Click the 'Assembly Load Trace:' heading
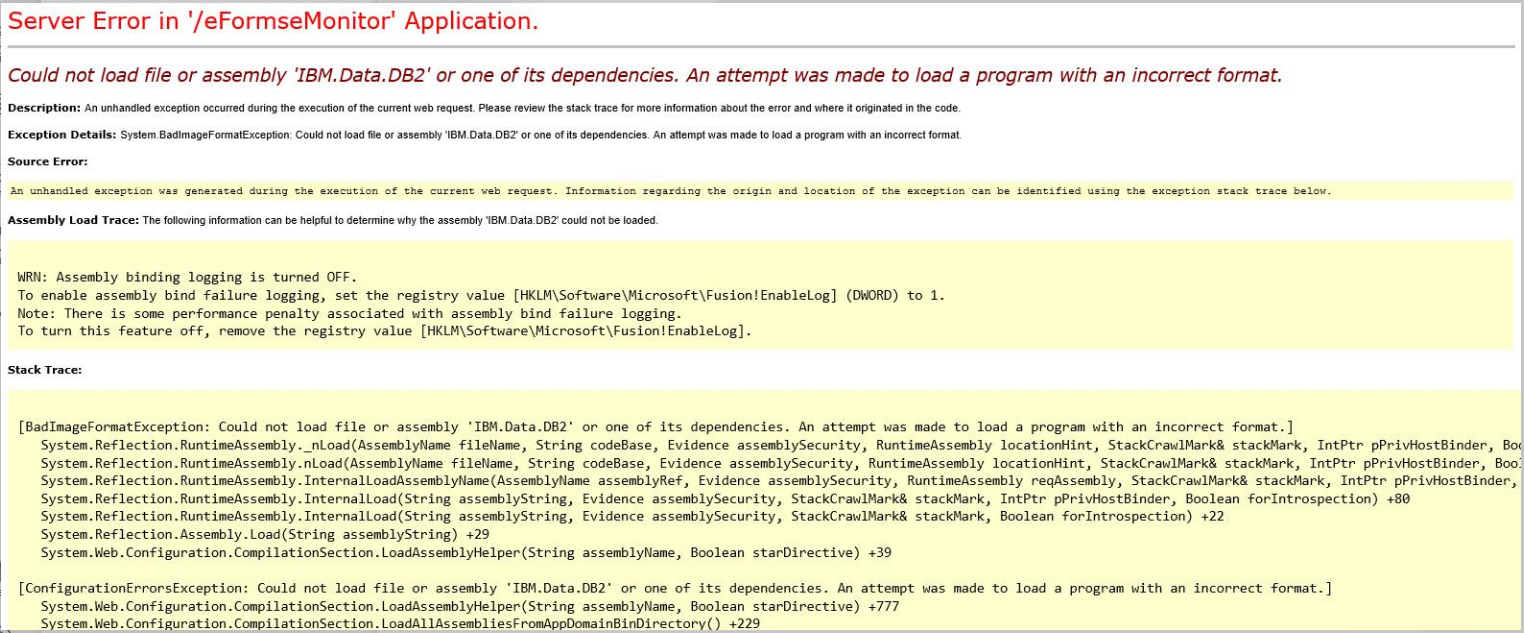 pyautogui.click(x=70, y=217)
